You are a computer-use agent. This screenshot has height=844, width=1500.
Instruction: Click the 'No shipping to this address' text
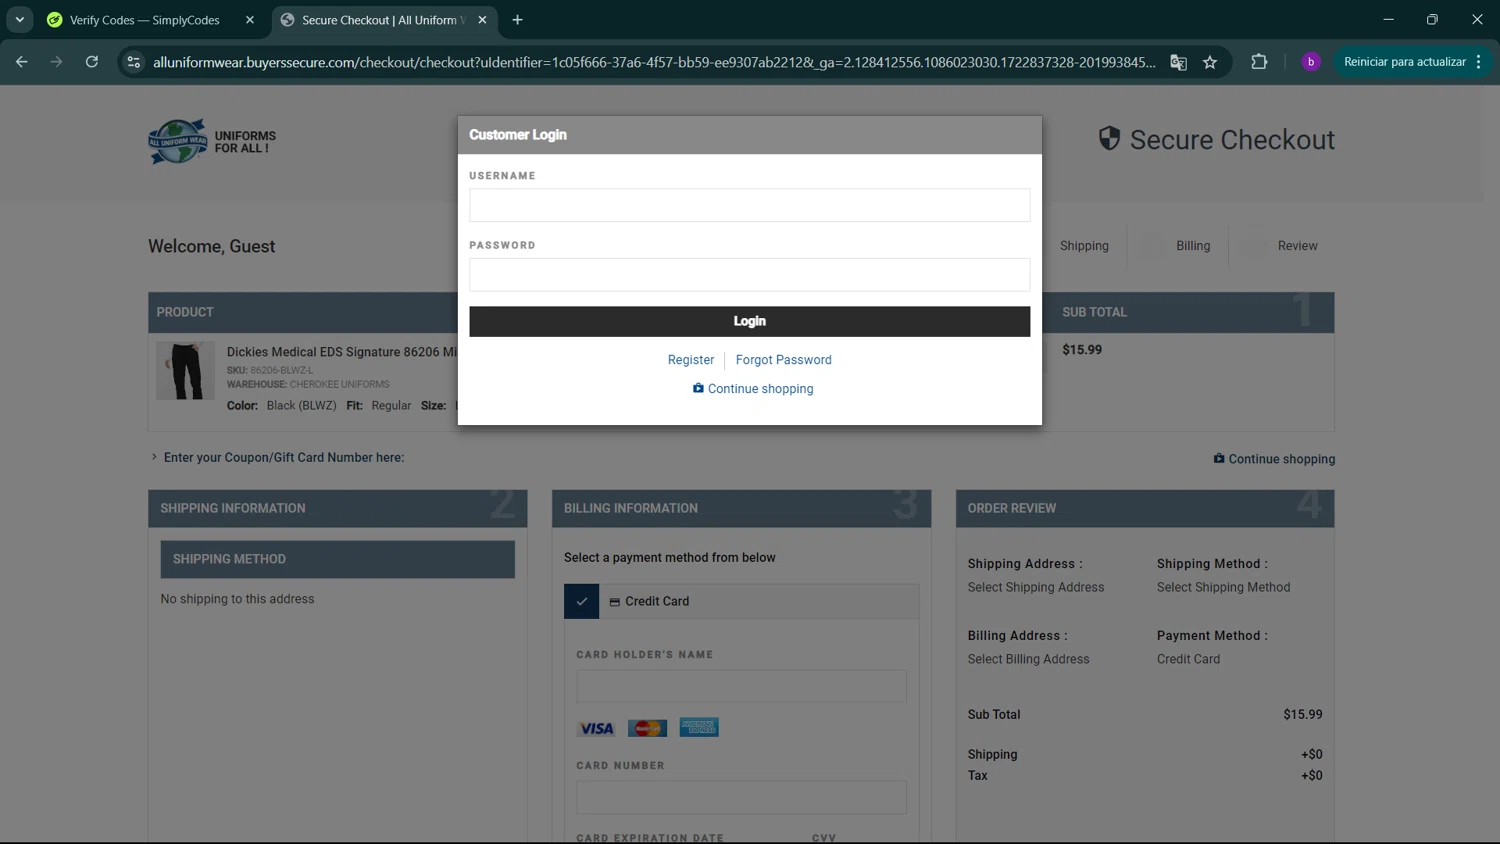pyautogui.click(x=237, y=599)
